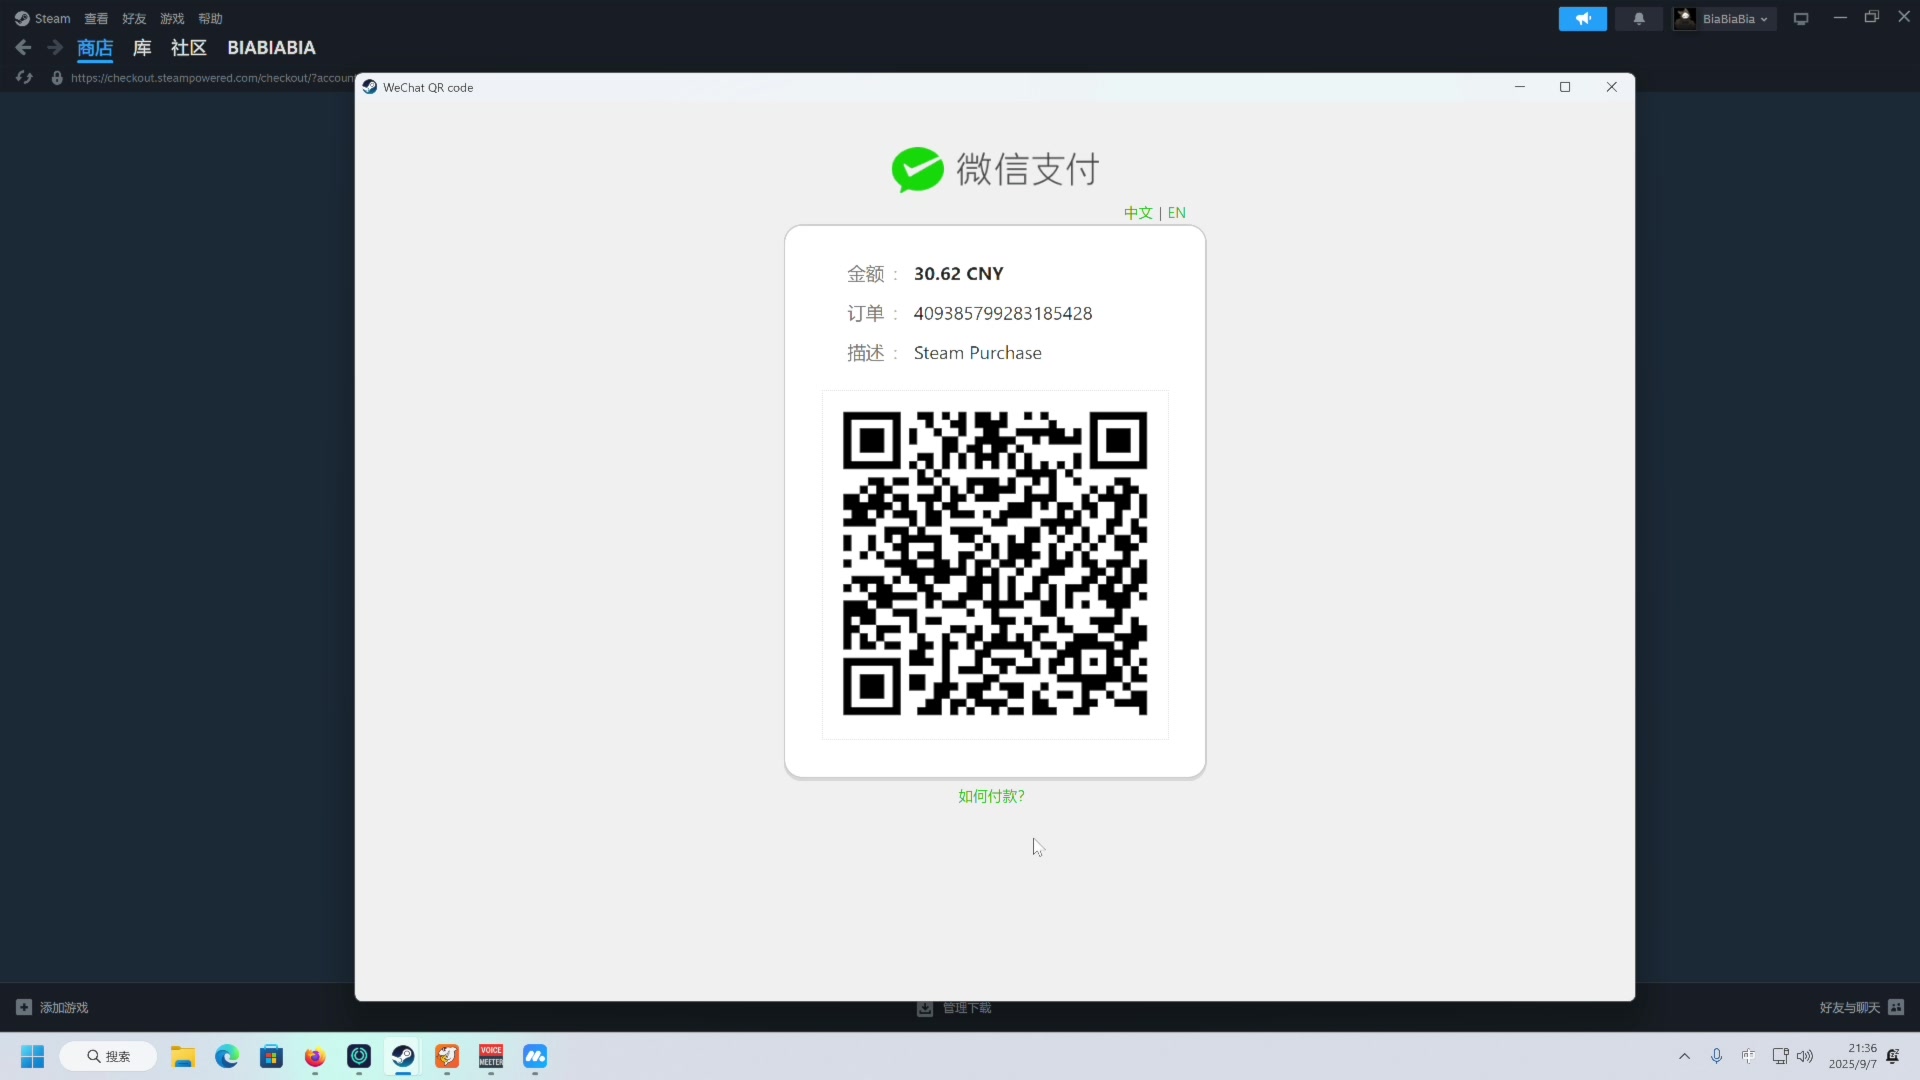Viewport: 1920px width, 1080px height.
Task: Open the BIABIABIA profile tab
Action: [271, 48]
